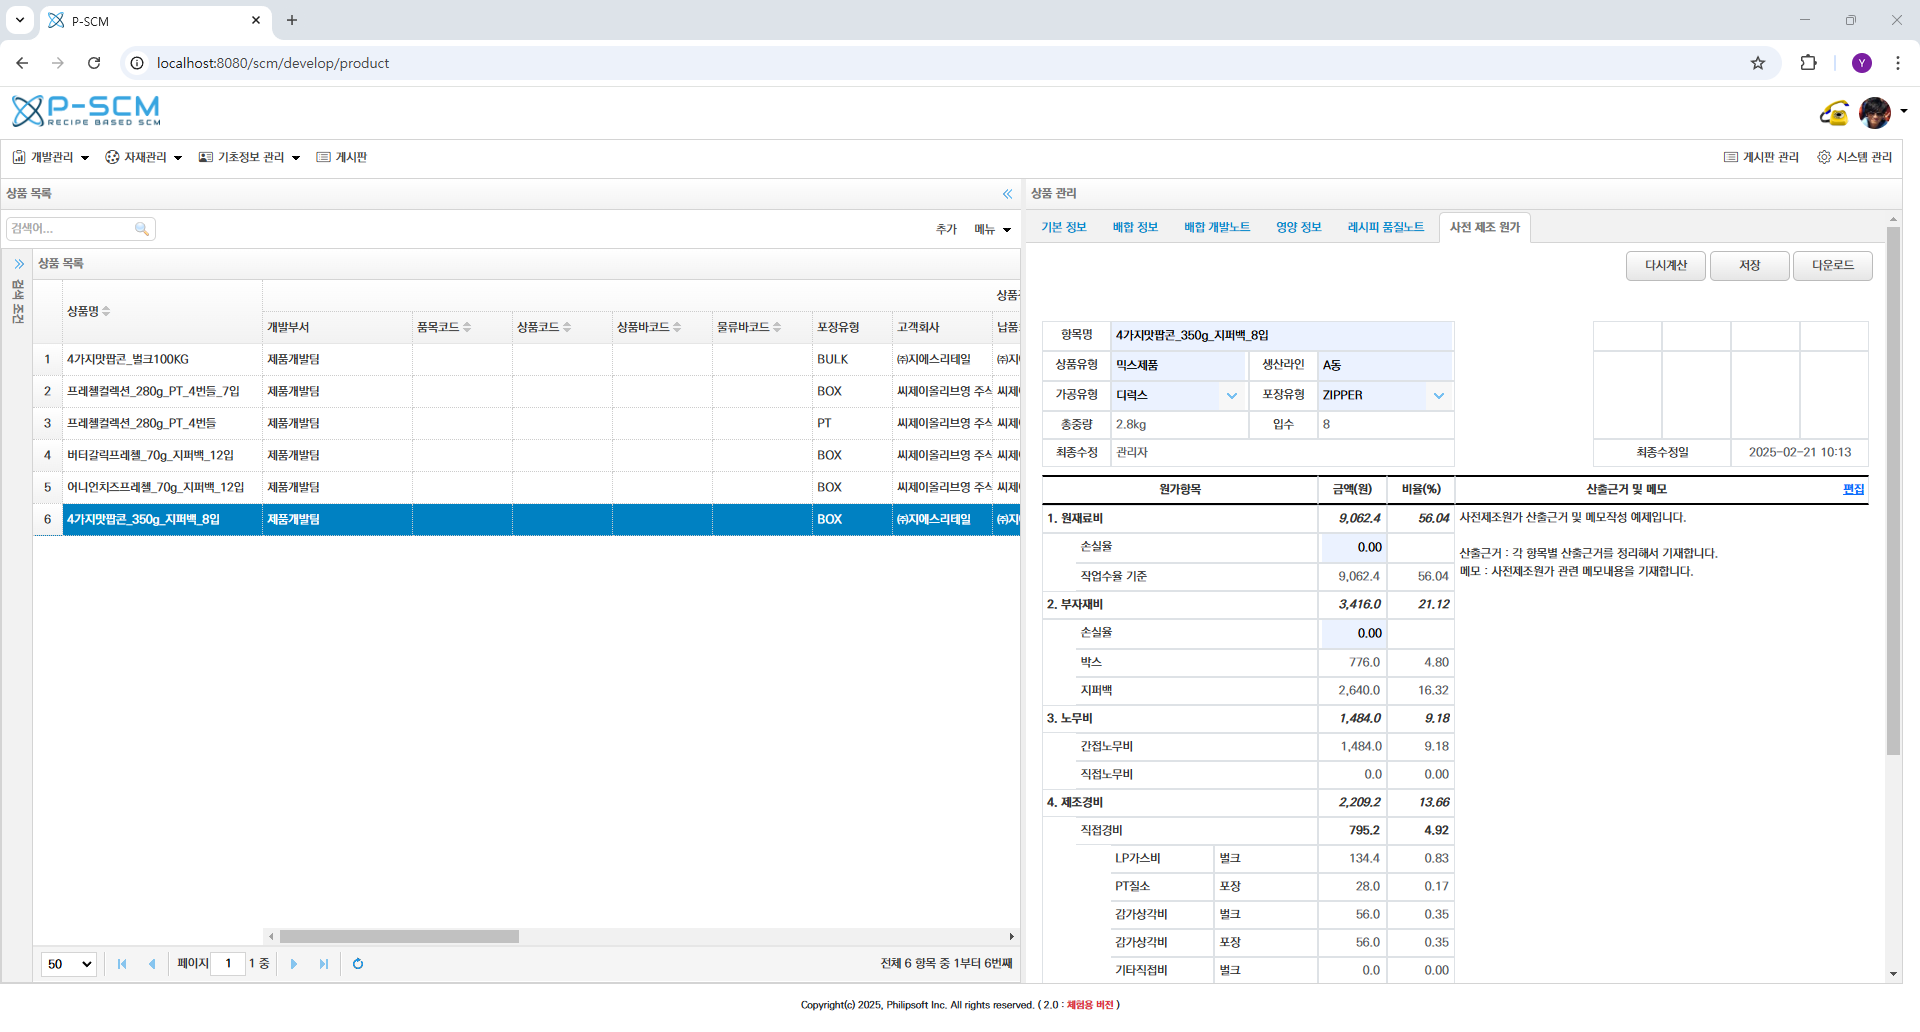Click the horizontal scrollbar of the product grid

400,937
